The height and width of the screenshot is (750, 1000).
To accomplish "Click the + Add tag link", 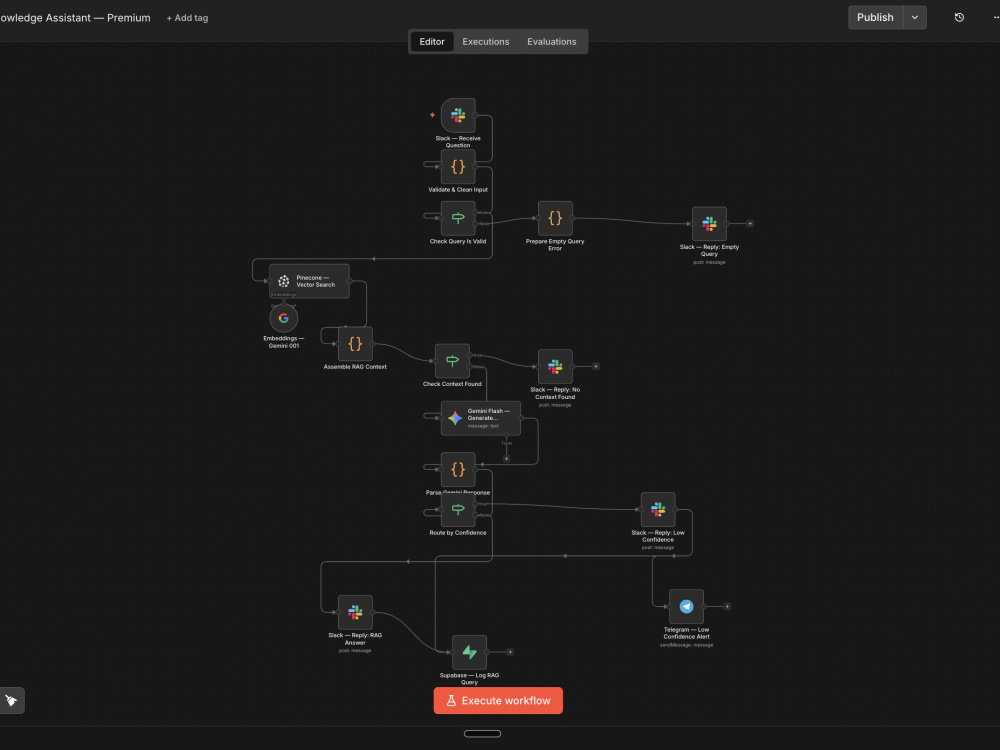I will (188, 18).
